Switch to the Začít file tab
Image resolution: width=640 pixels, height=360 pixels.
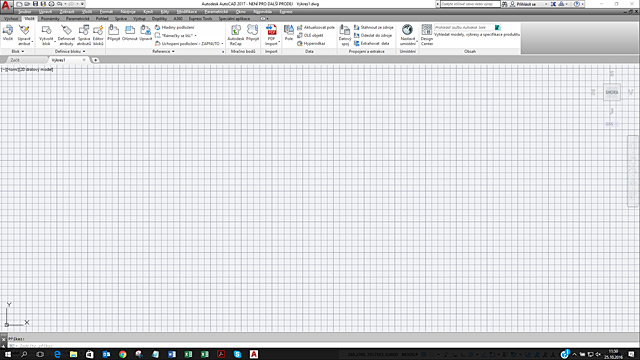pos(15,60)
